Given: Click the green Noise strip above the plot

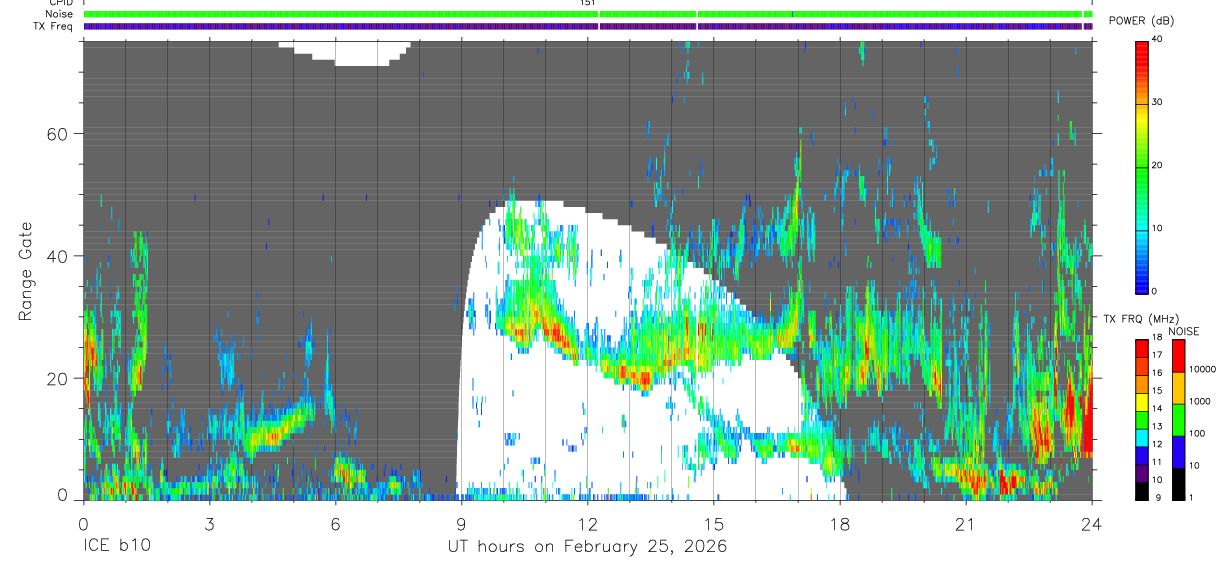Looking at the screenshot, I should pyautogui.click(x=588, y=14).
